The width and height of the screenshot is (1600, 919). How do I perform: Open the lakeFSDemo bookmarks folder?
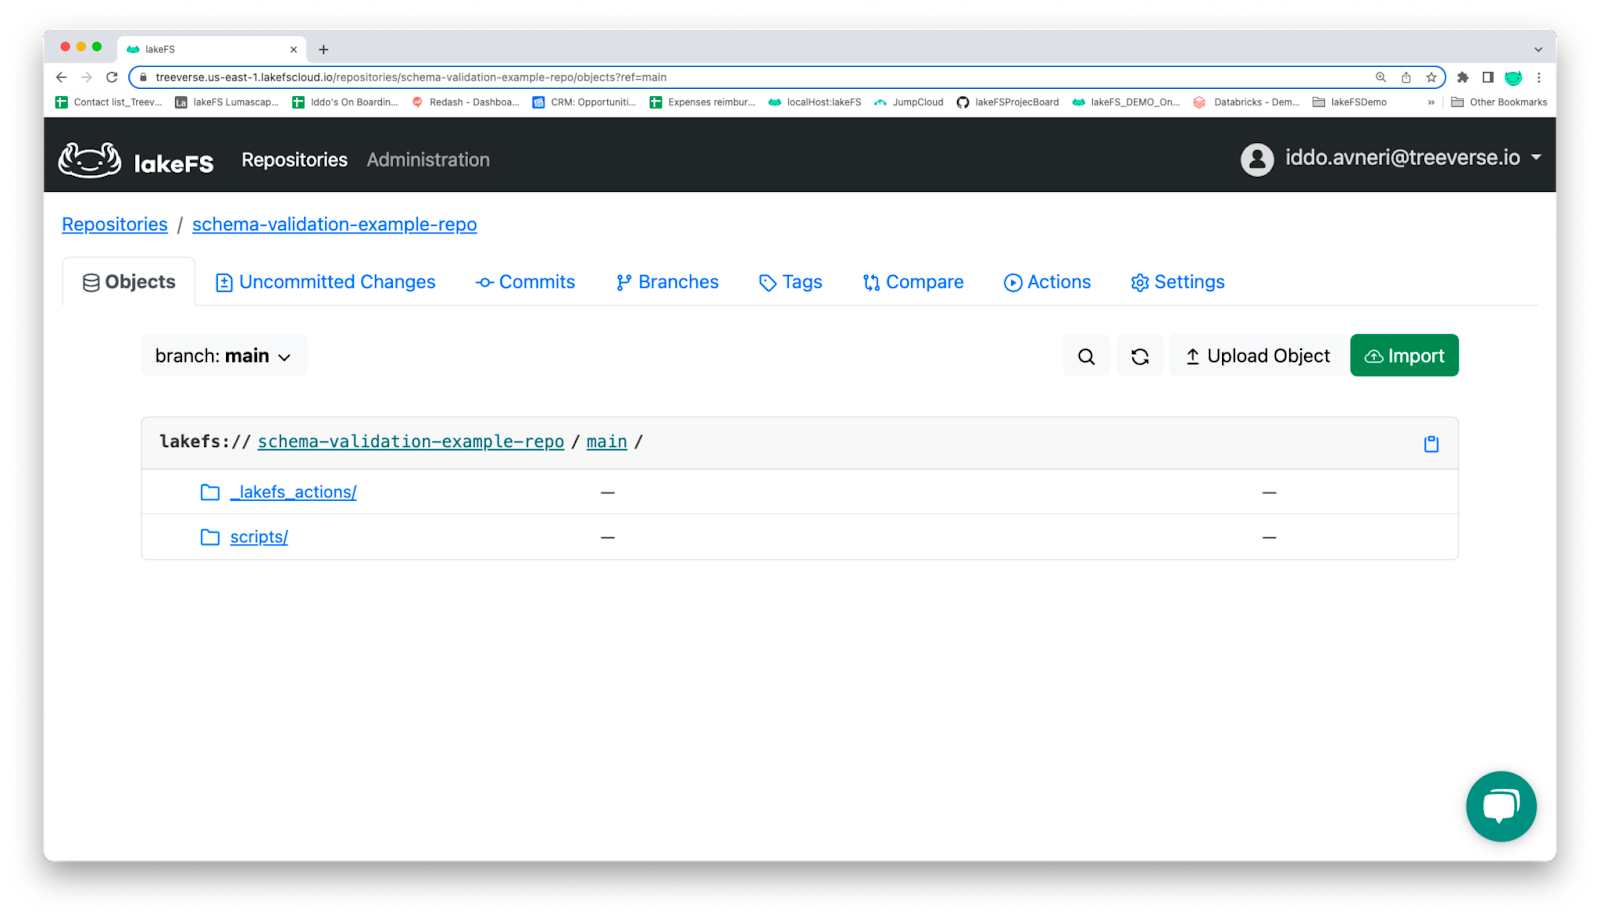[1349, 102]
